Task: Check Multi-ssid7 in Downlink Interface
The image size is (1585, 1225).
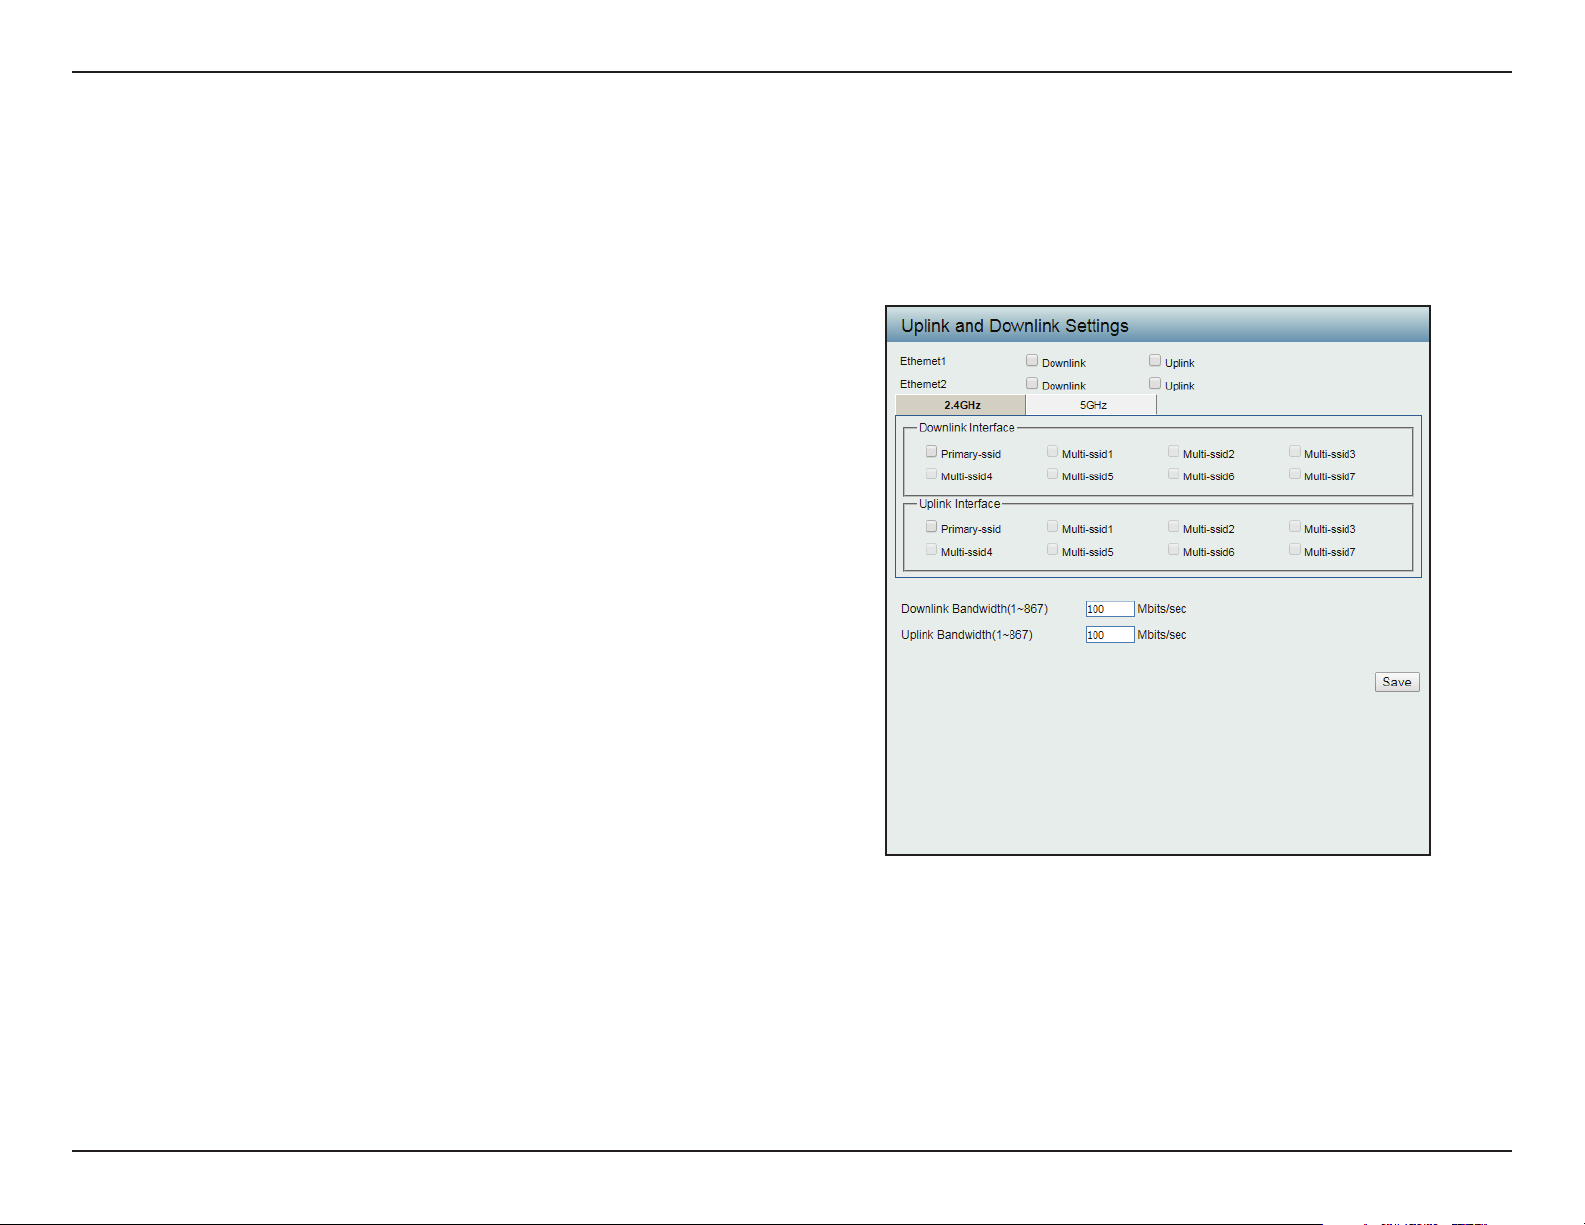Action: [x=1294, y=474]
